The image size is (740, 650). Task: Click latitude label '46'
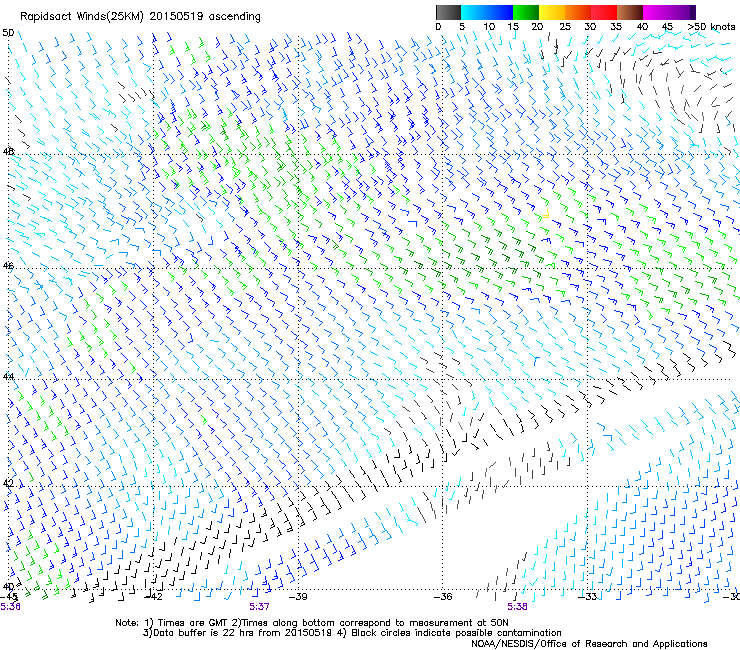click(x=8, y=266)
